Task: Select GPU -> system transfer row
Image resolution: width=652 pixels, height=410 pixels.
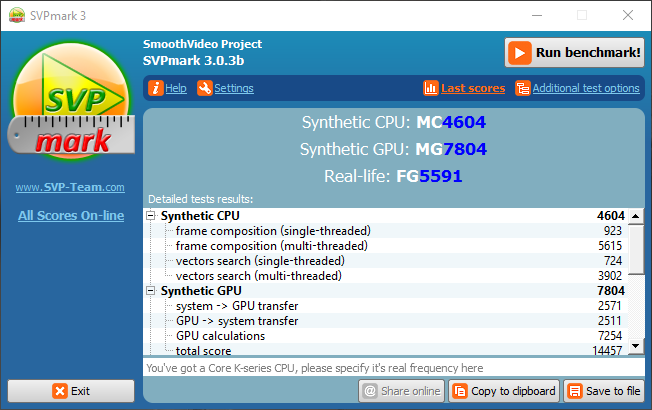Action: click(385, 321)
